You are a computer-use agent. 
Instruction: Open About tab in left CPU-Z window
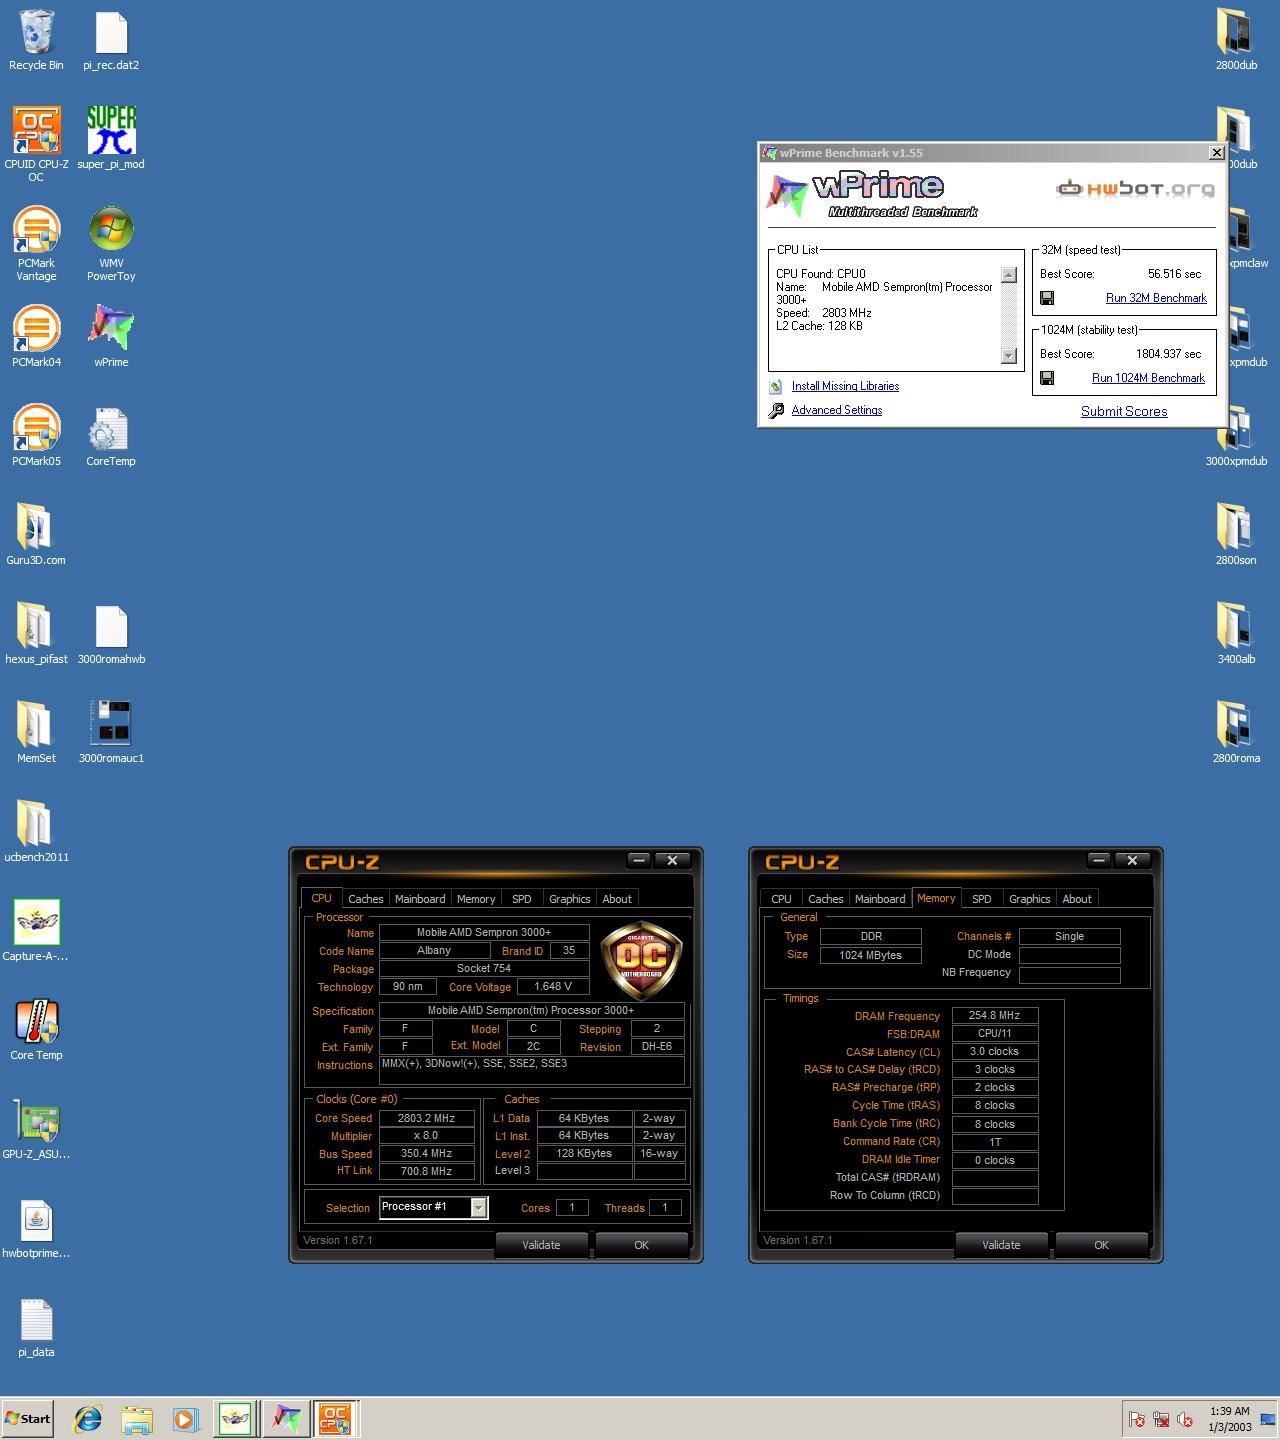coord(617,899)
